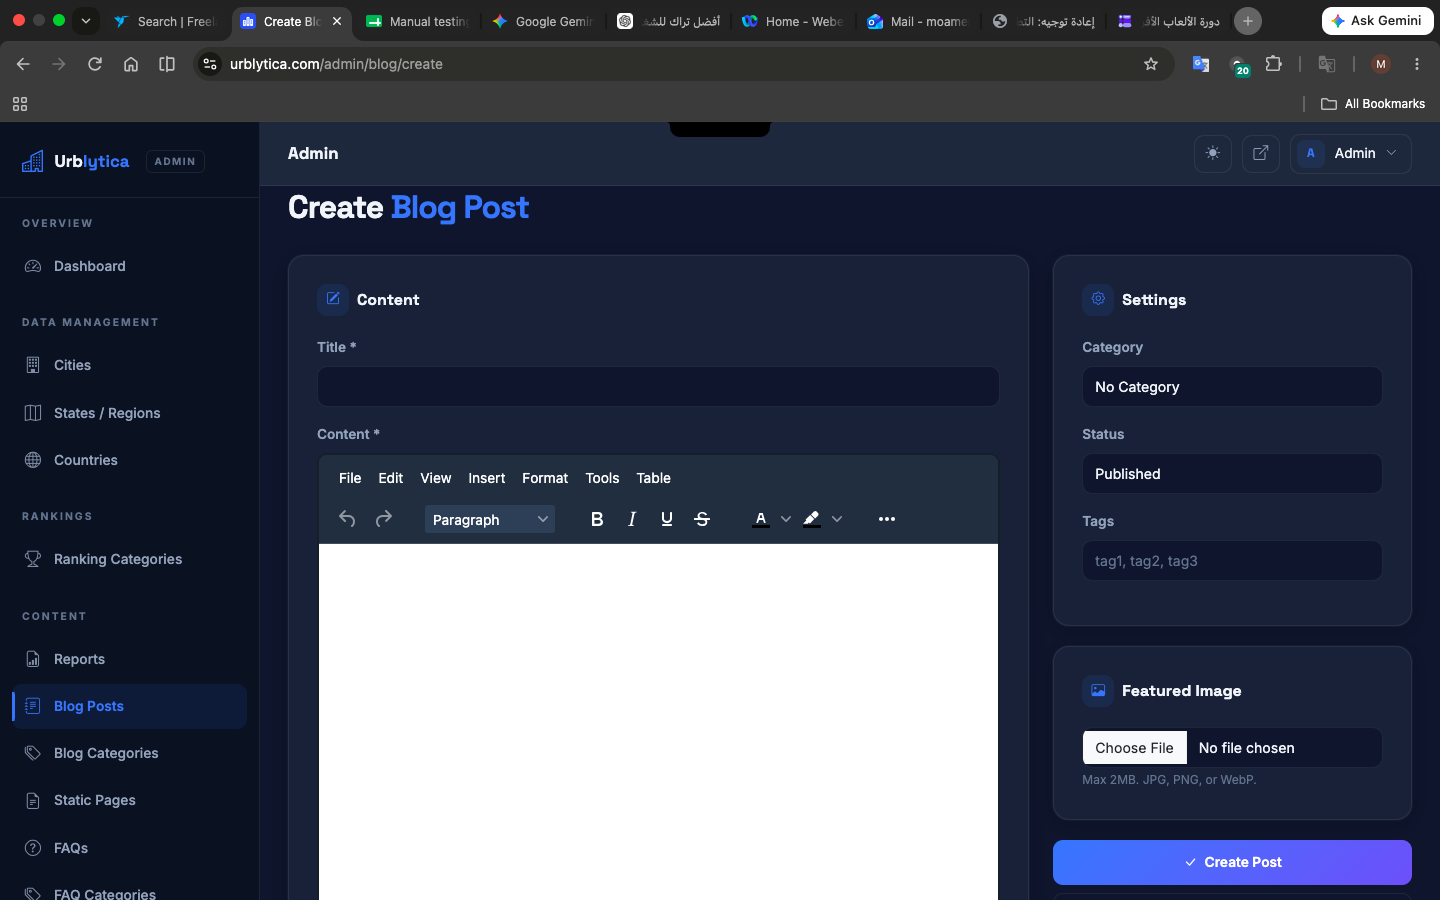Image resolution: width=1440 pixels, height=900 pixels.
Task: Expand the highlight color picker arrow
Action: click(837, 519)
